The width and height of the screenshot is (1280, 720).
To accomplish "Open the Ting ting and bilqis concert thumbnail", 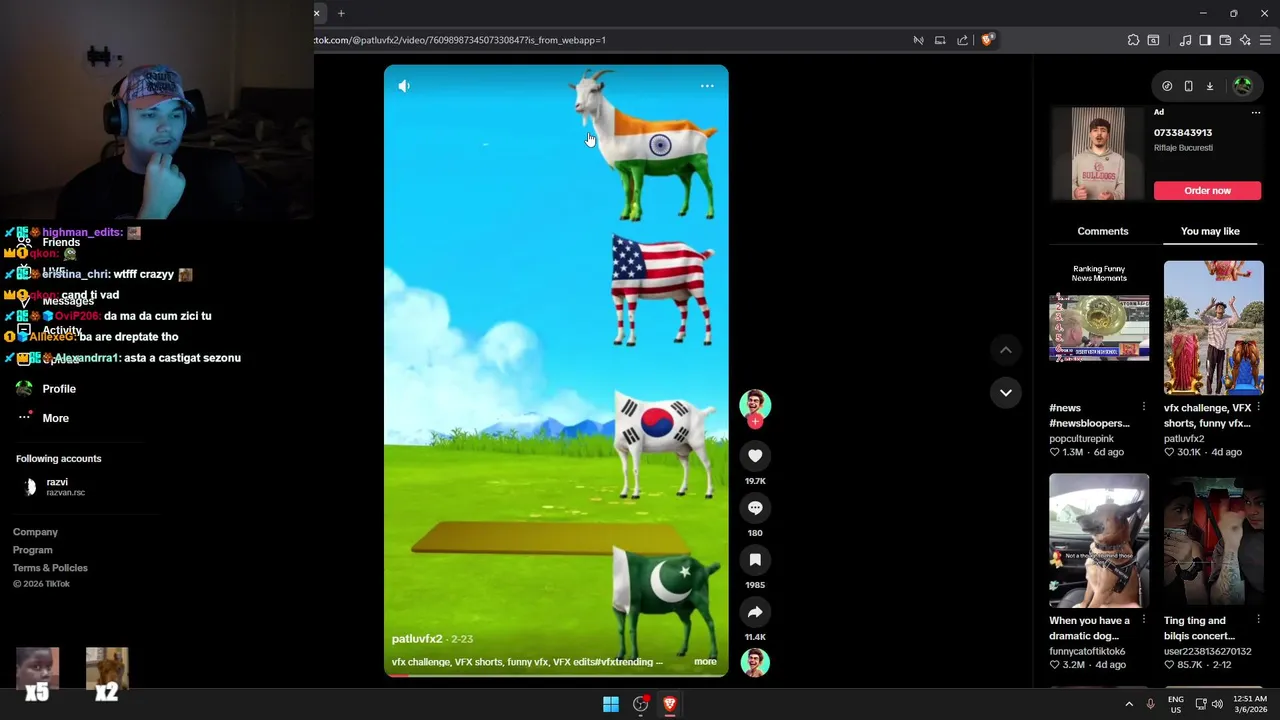I will [x=1213, y=540].
